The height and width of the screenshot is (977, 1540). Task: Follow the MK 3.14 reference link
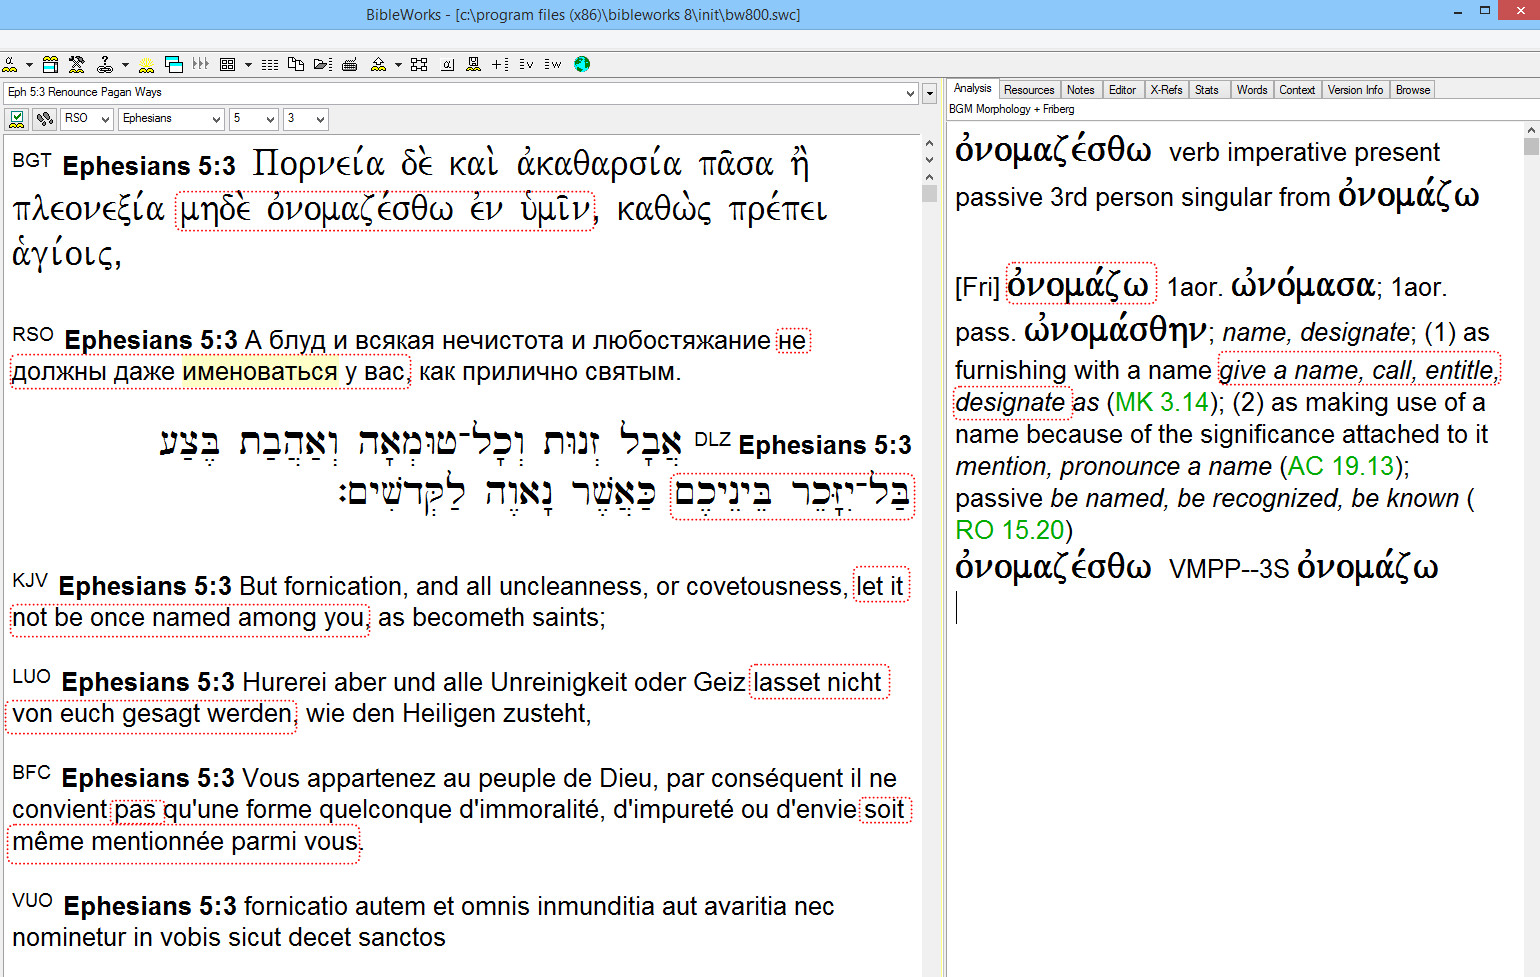1162,403
